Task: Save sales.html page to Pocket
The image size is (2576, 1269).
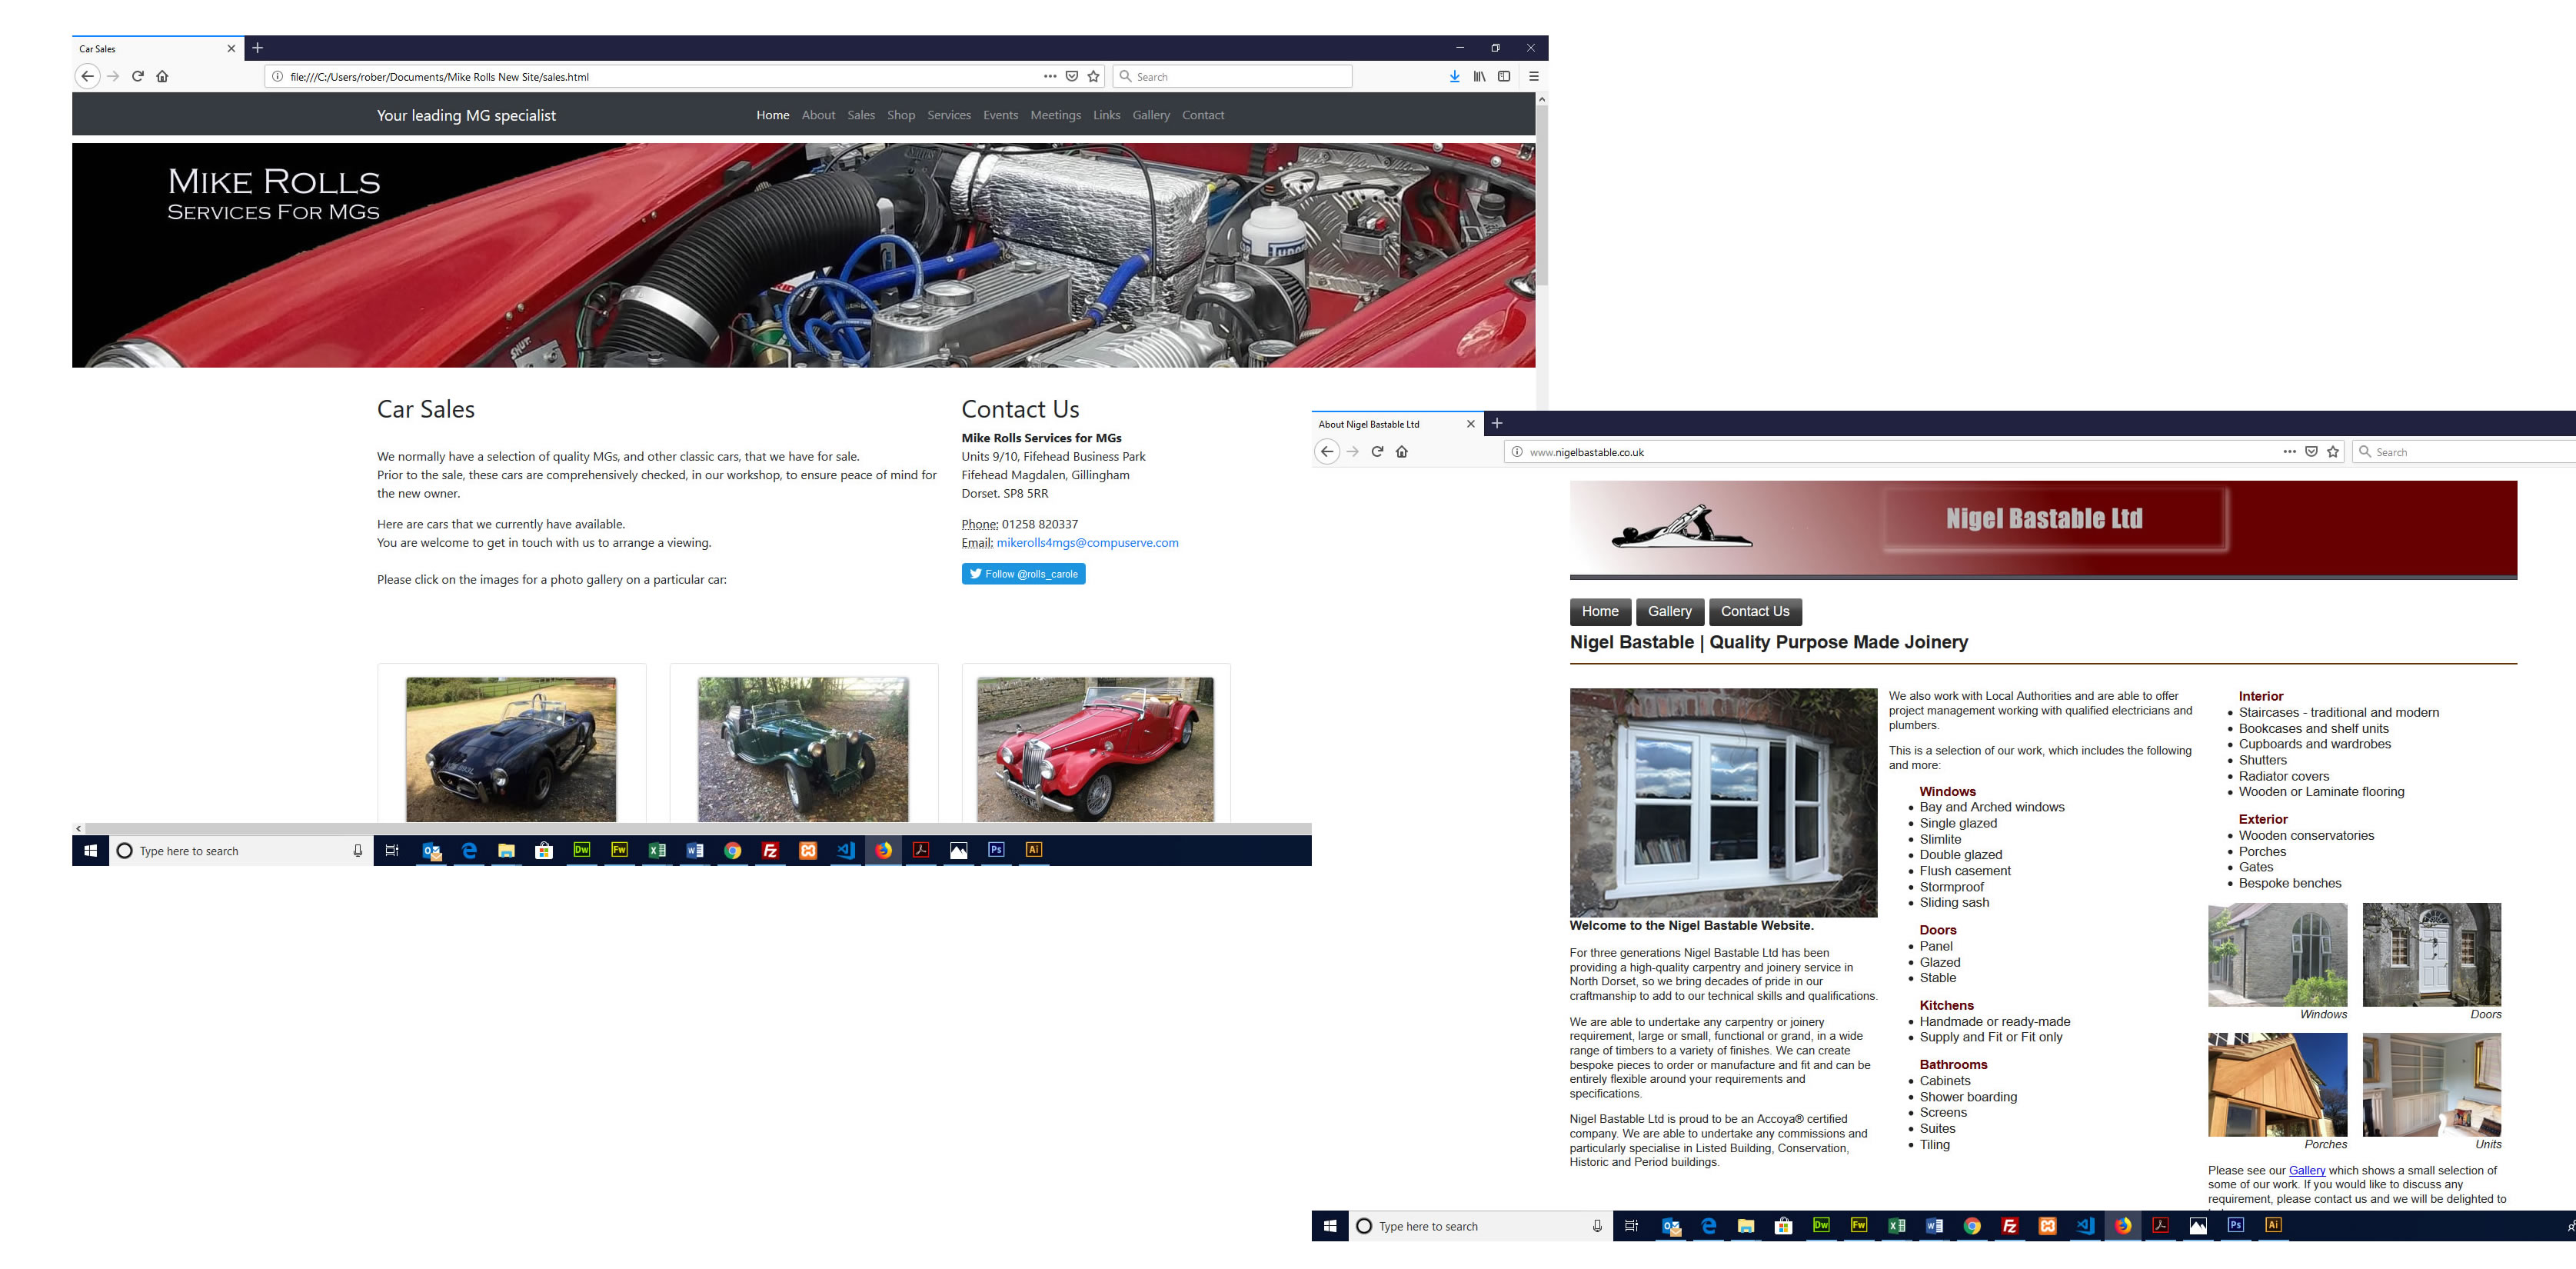Action: tap(1071, 76)
